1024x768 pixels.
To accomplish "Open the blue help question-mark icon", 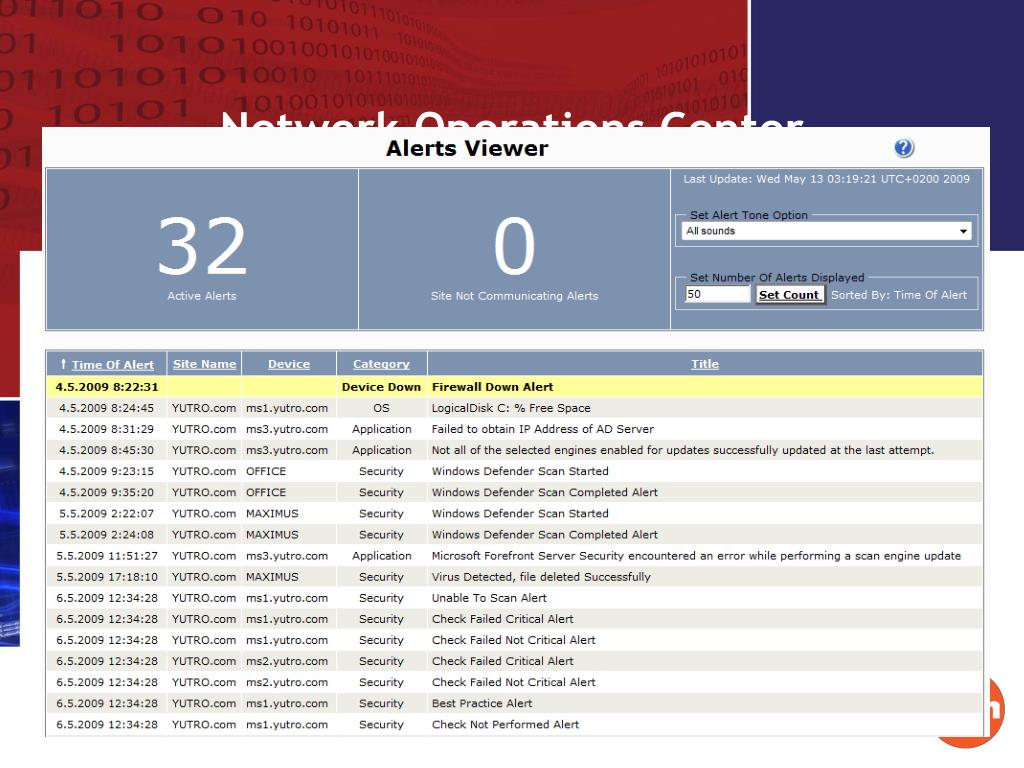I will tap(904, 148).
